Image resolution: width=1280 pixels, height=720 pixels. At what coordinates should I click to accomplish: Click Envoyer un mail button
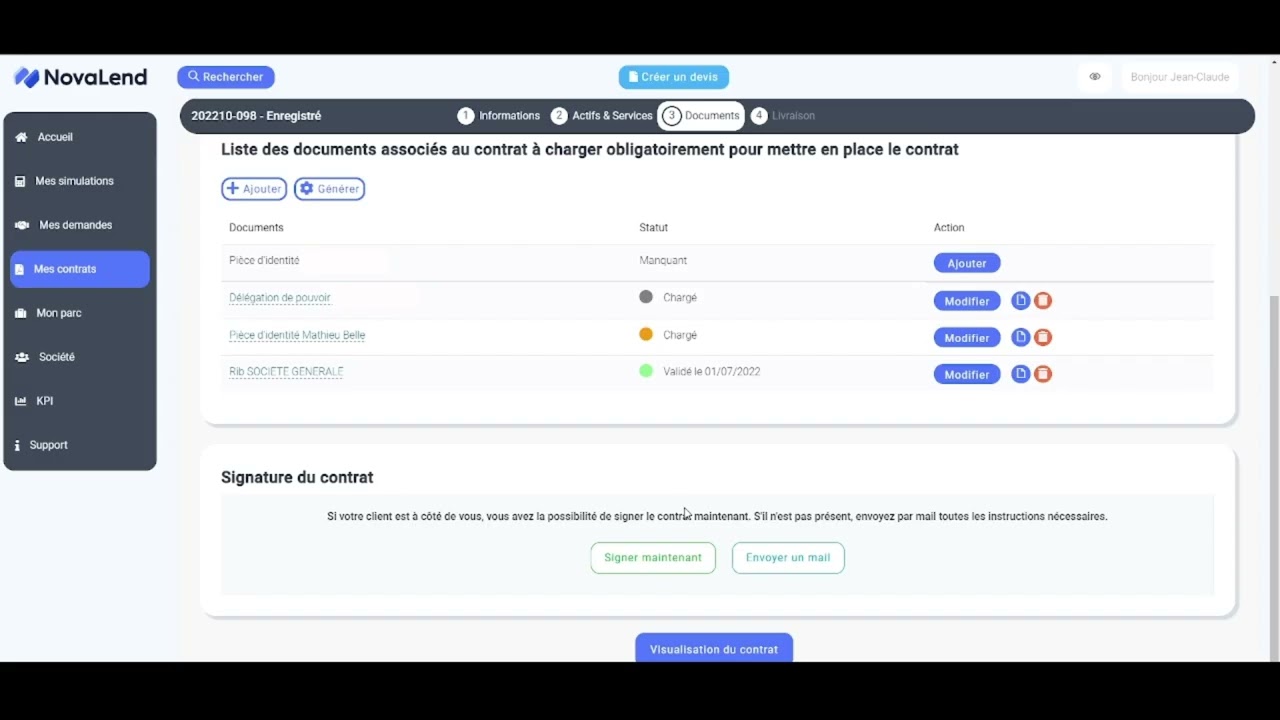click(788, 558)
